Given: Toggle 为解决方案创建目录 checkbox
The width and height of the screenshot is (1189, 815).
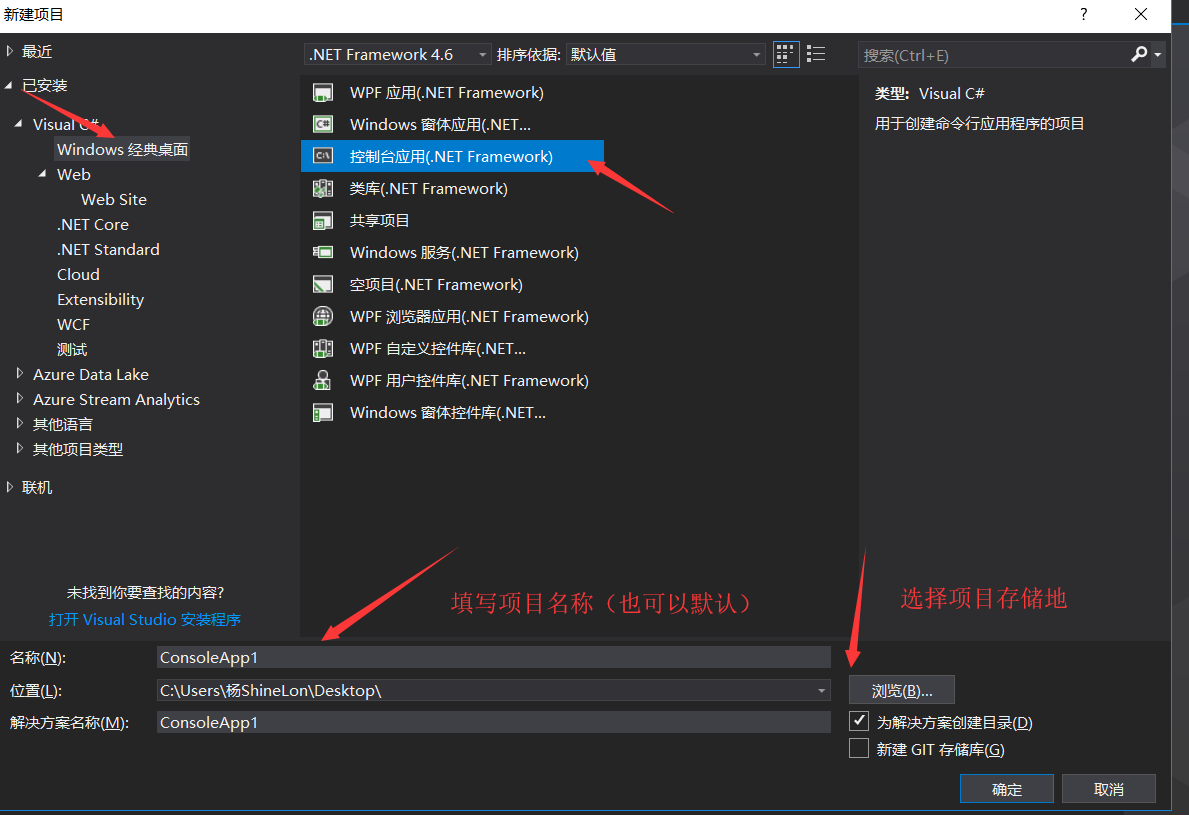Looking at the screenshot, I should [x=859, y=721].
